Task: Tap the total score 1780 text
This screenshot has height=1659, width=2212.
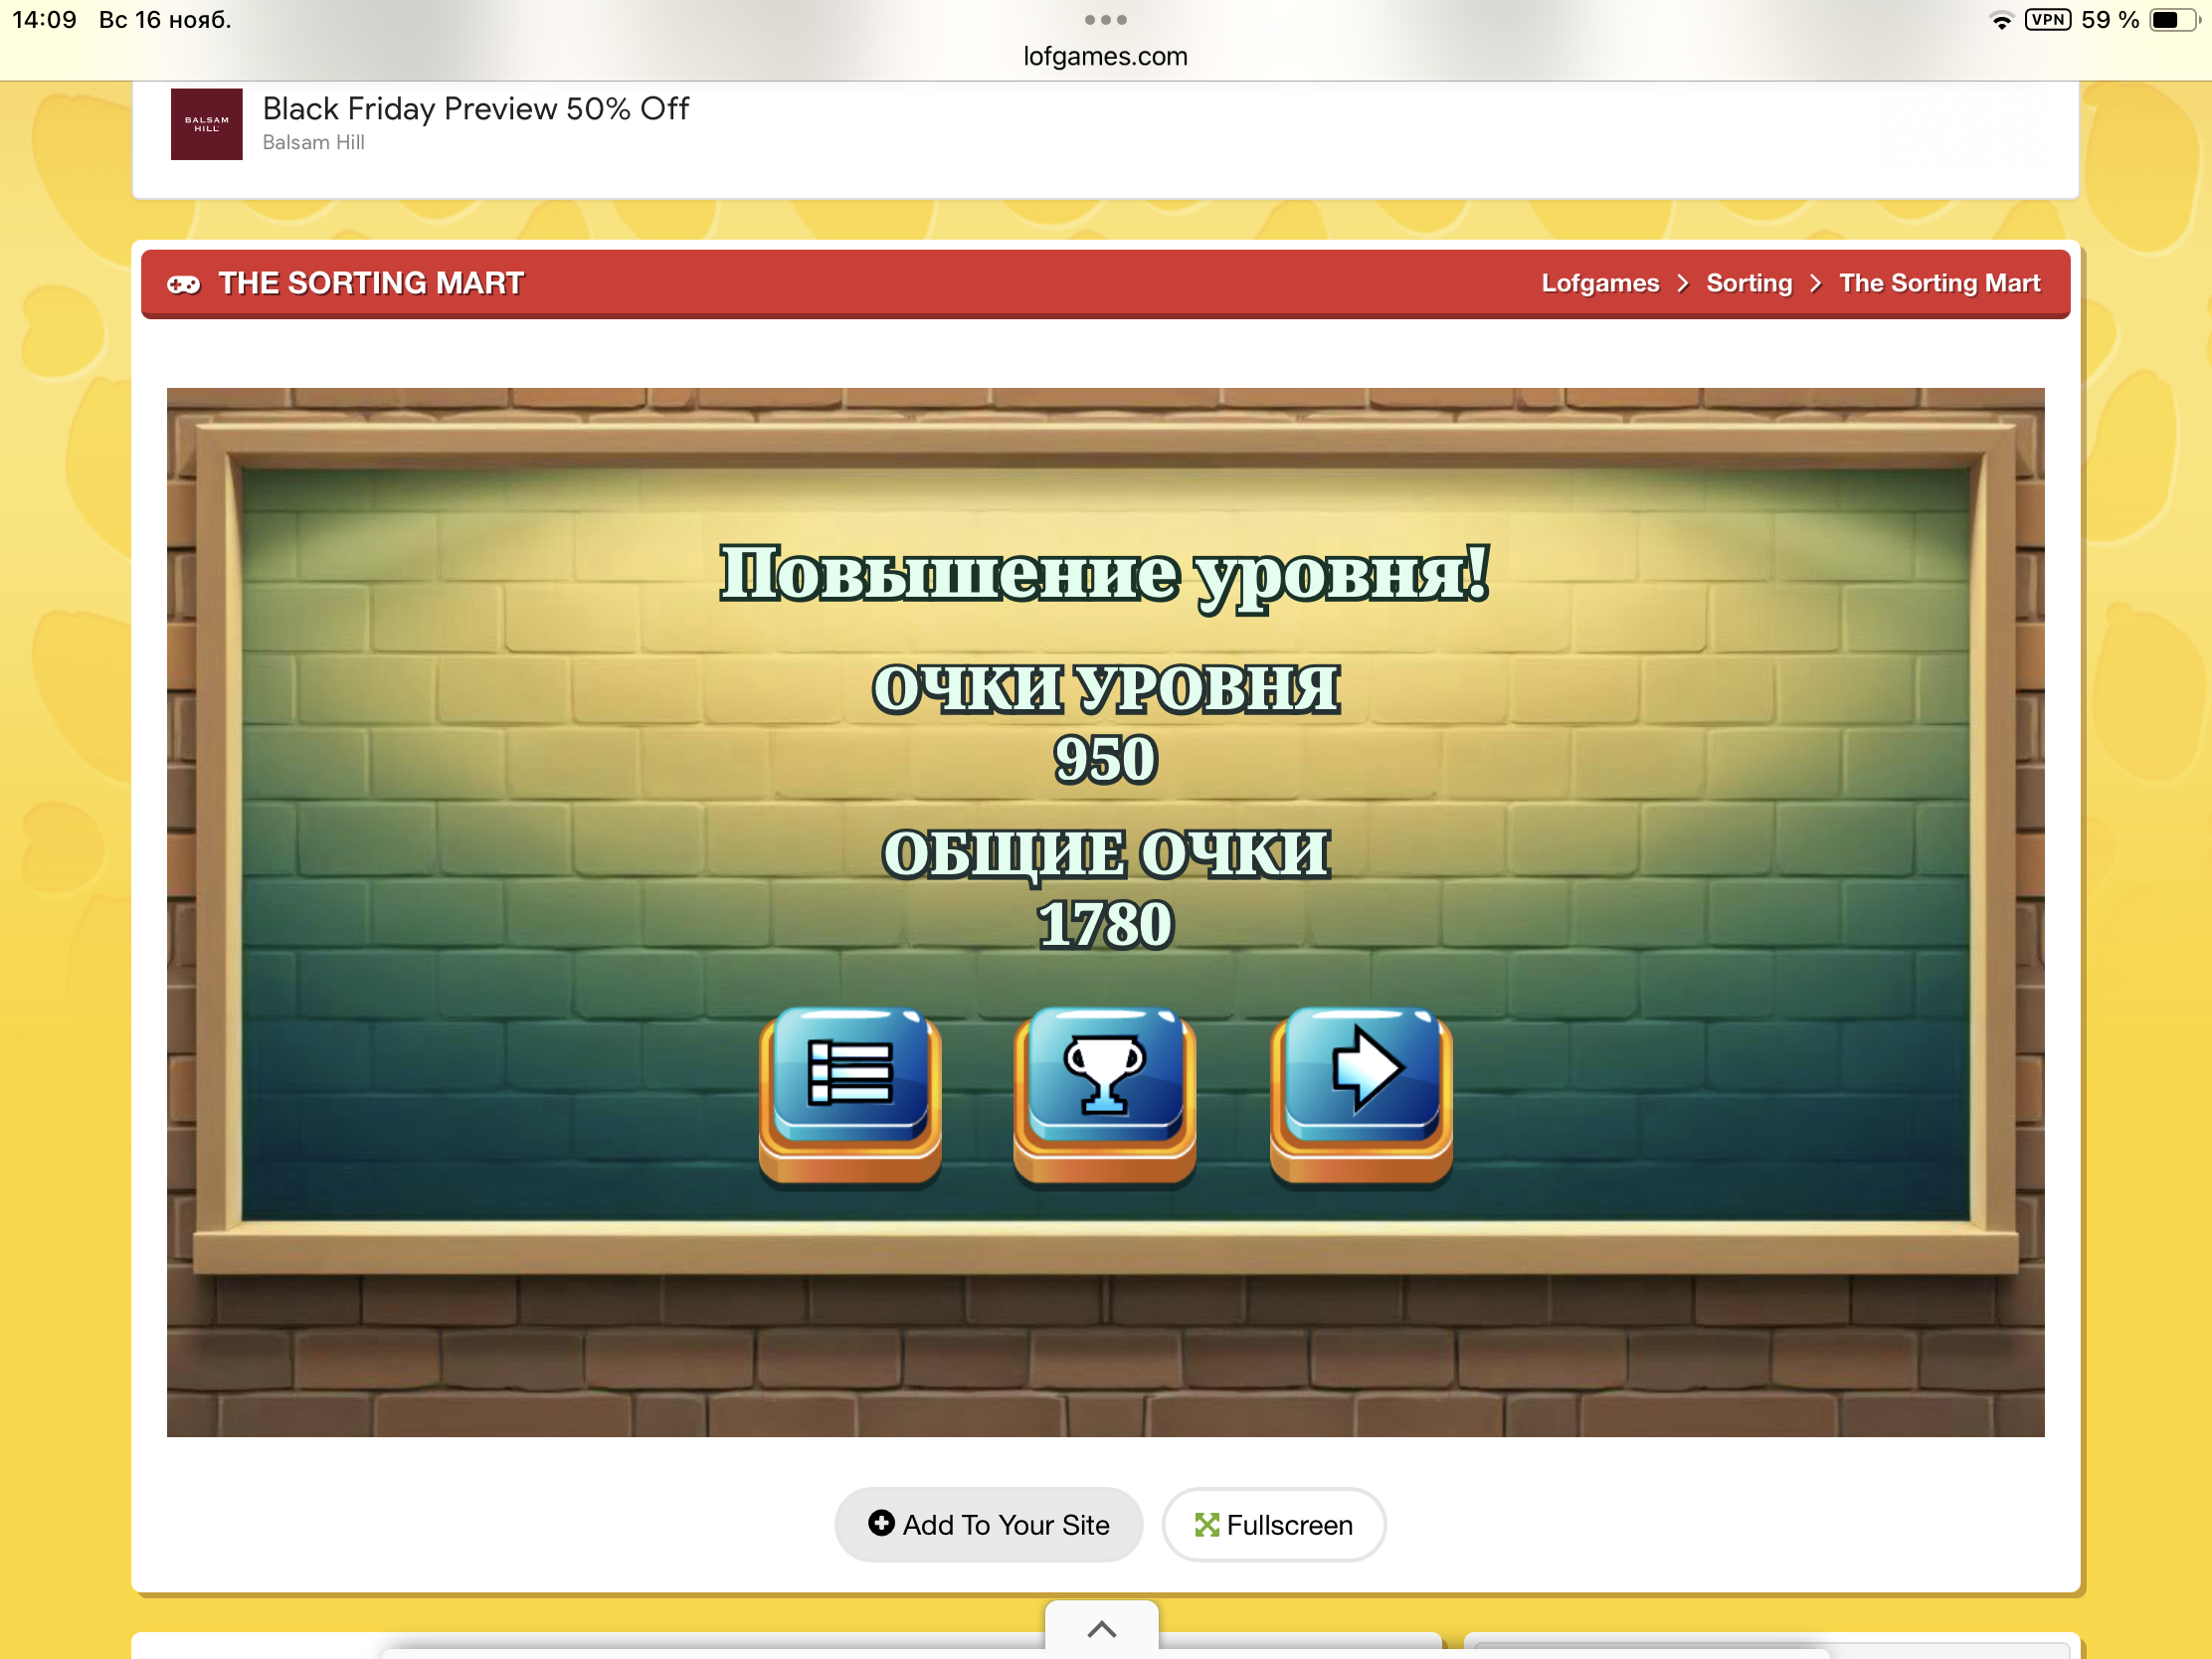Action: tap(1105, 924)
